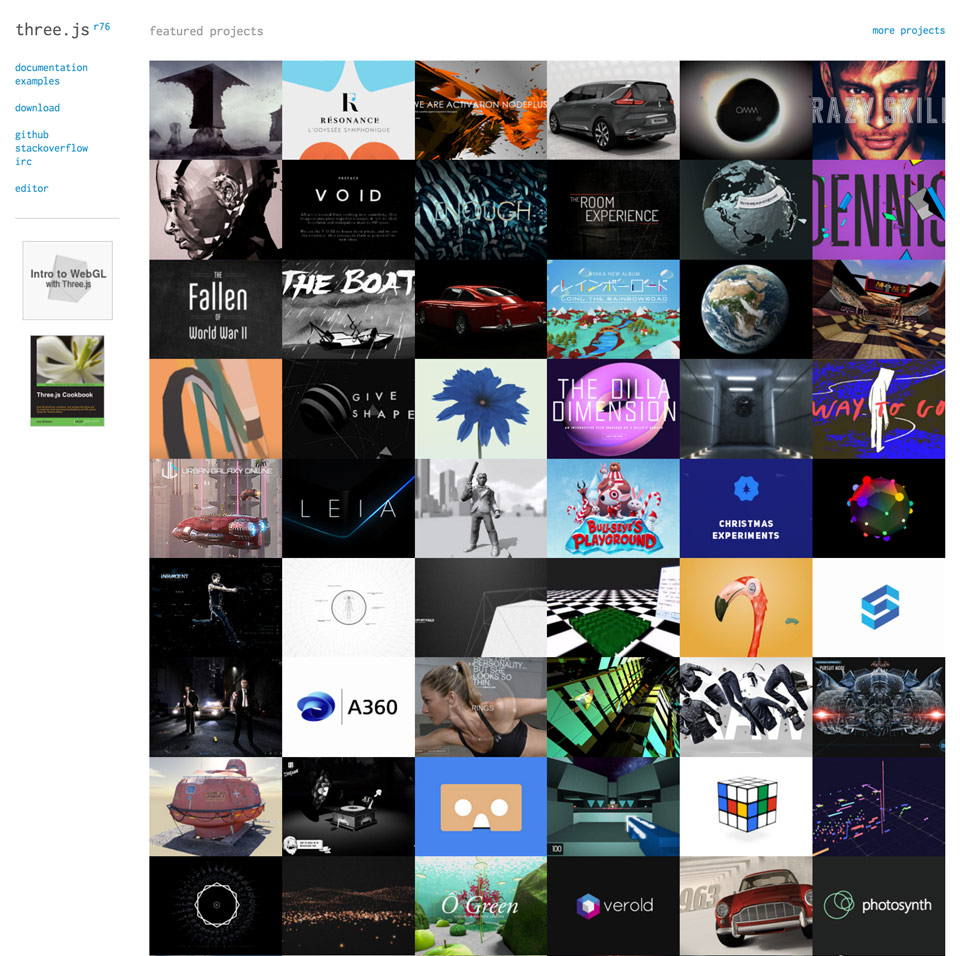Open the Resonance L'Odyssée Symphonique project
The image size is (960, 956).
(348, 110)
